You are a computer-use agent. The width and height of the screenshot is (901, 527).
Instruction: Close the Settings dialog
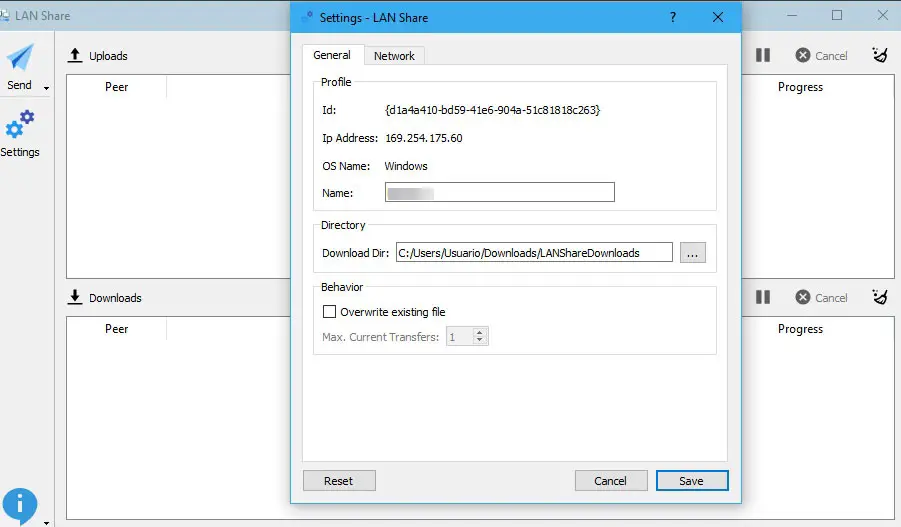coord(718,17)
